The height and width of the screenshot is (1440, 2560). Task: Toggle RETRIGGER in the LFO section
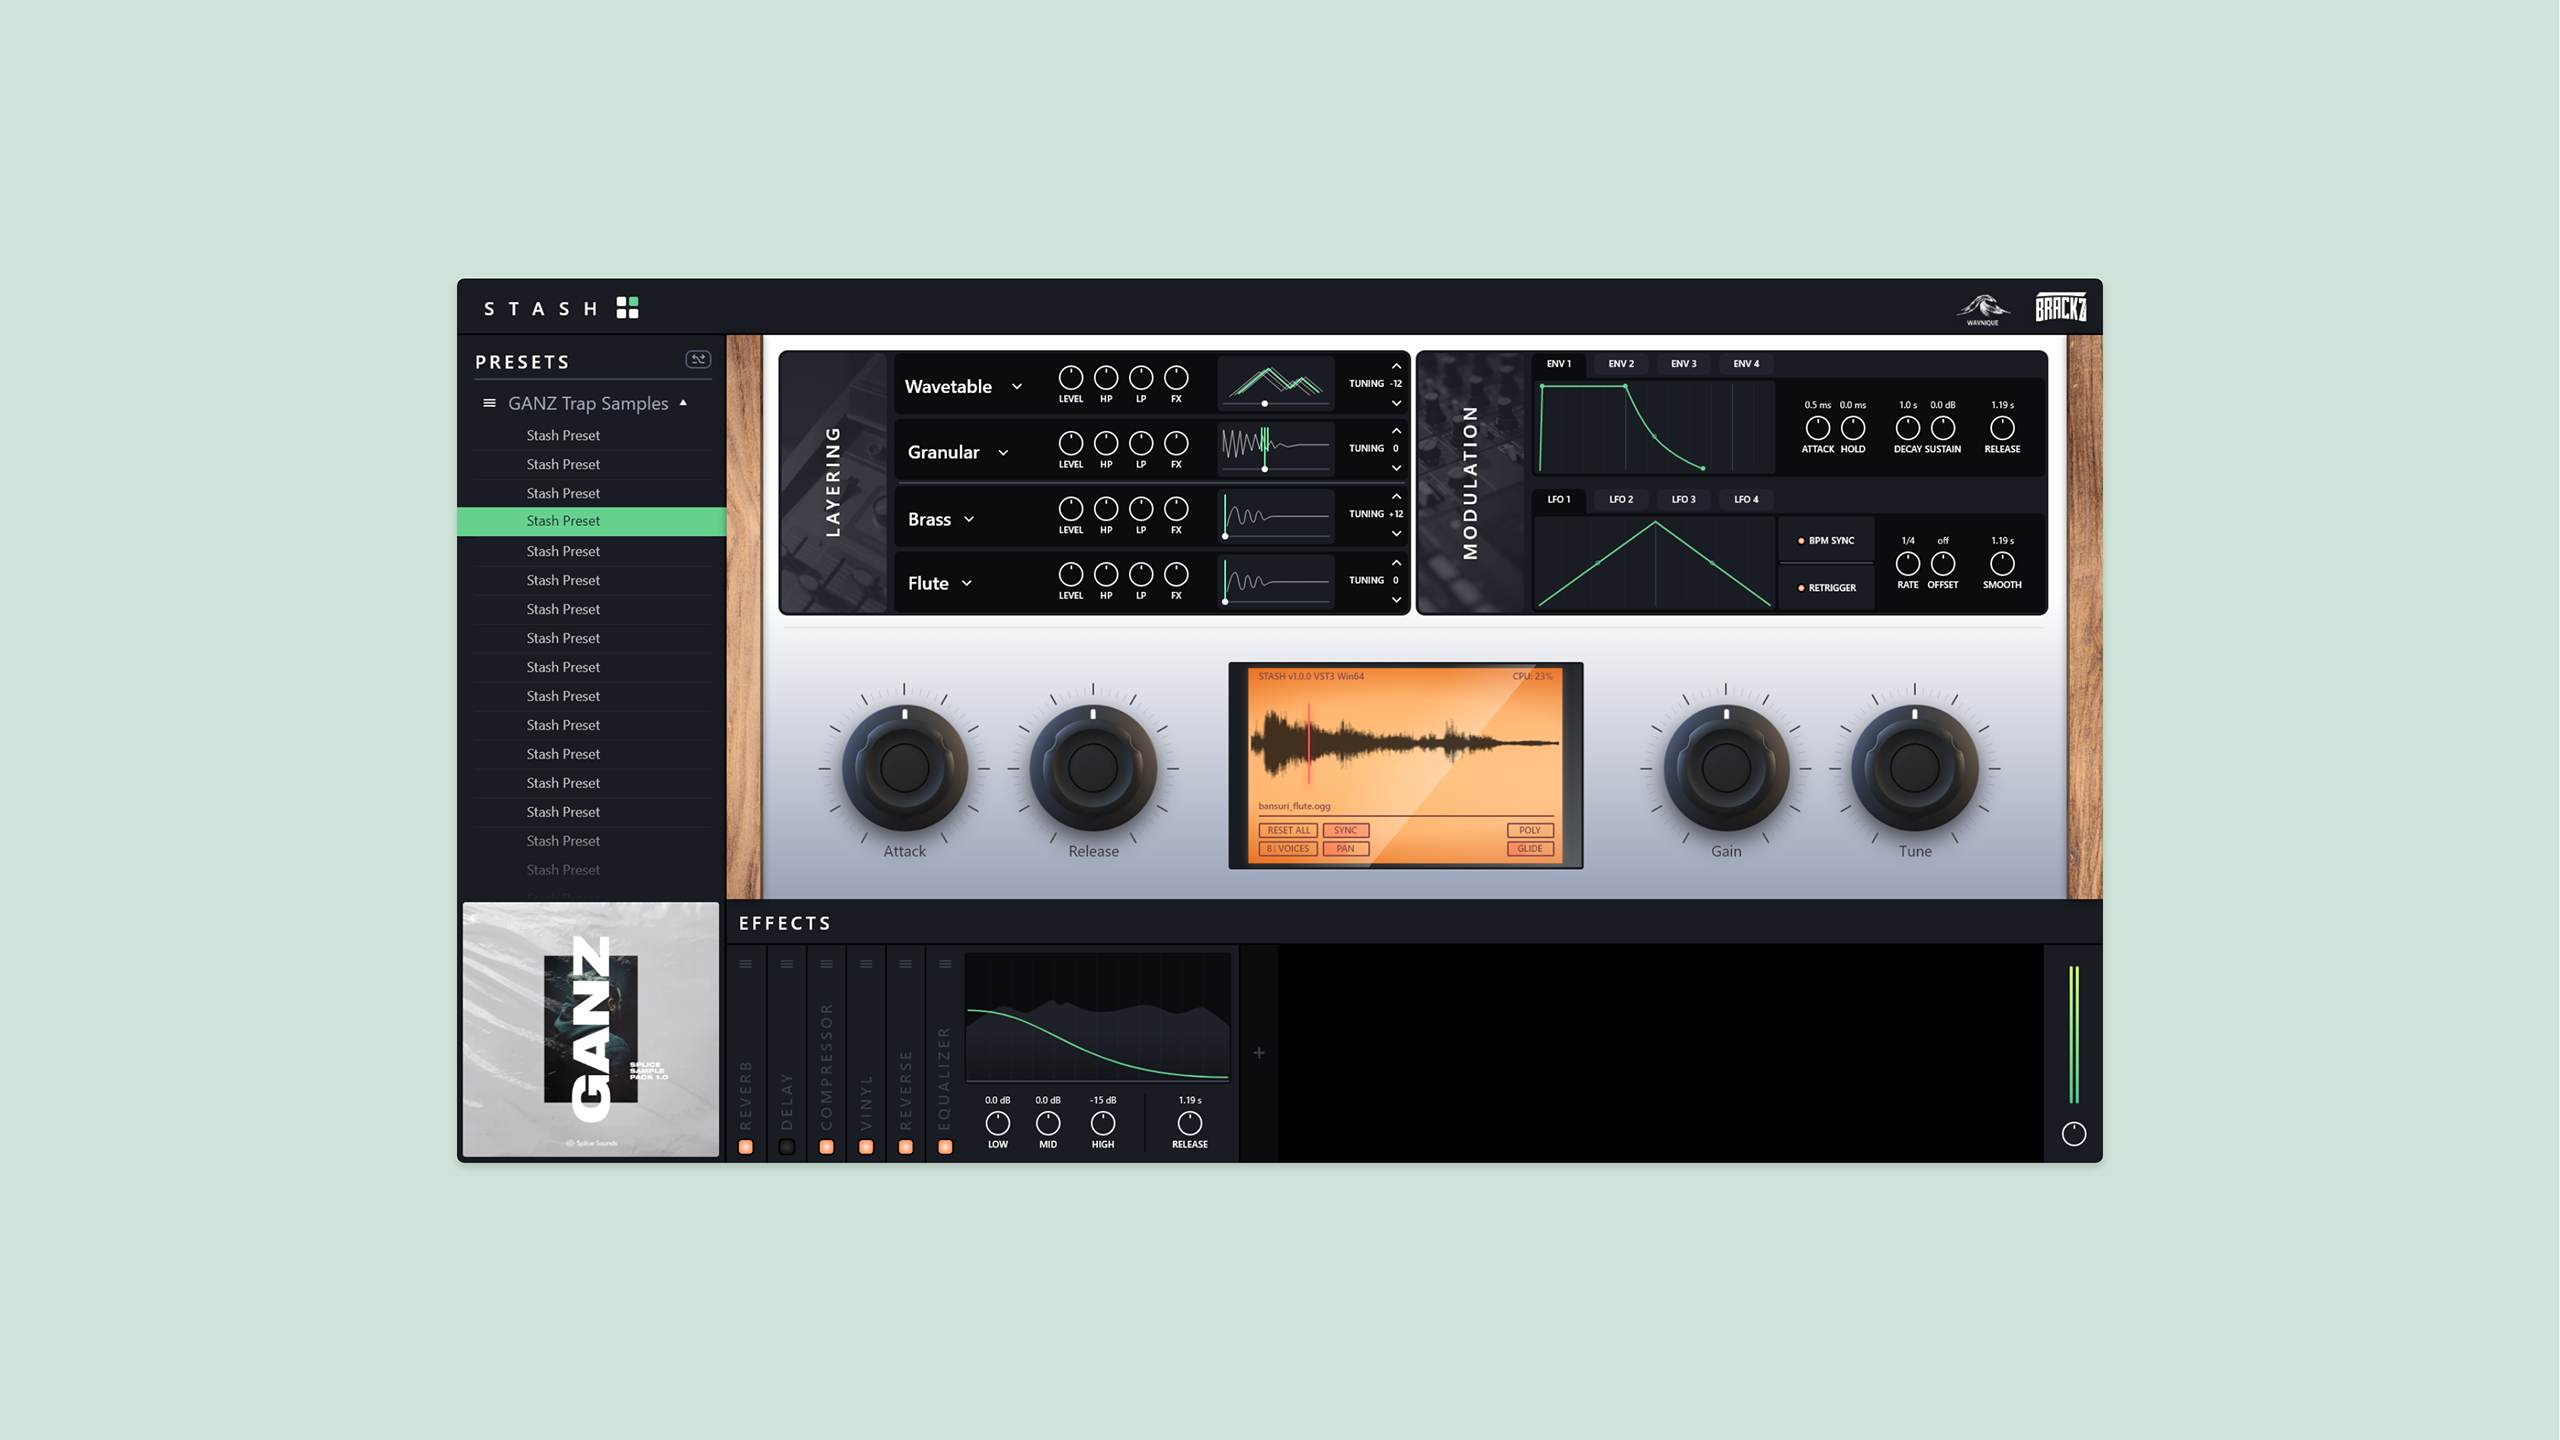[x=1827, y=588]
